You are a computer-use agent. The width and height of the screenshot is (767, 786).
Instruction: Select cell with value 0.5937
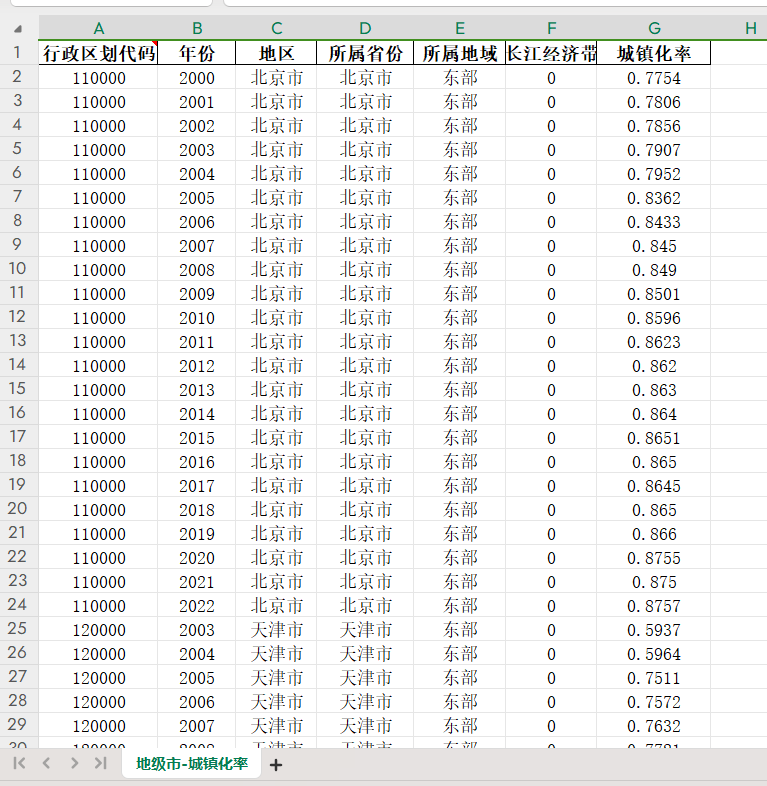click(654, 631)
